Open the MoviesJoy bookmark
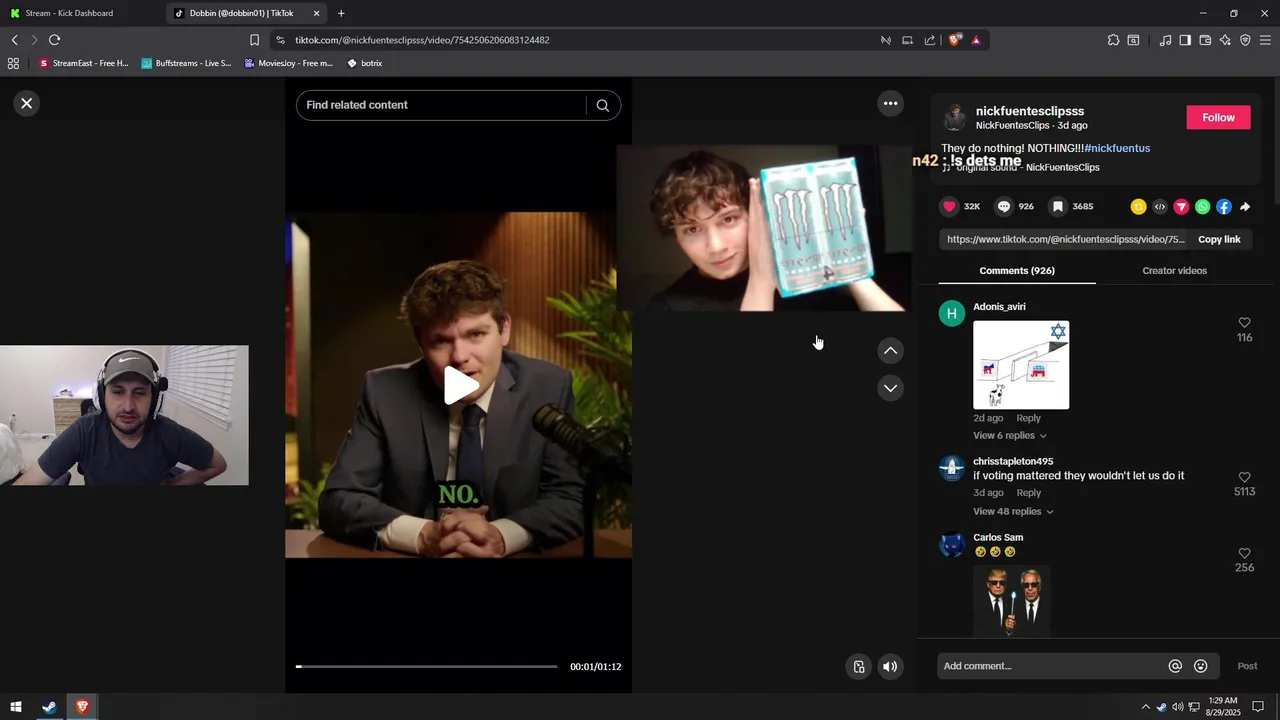The height and width of the screenshot is (720, 1280). point(289,63)
